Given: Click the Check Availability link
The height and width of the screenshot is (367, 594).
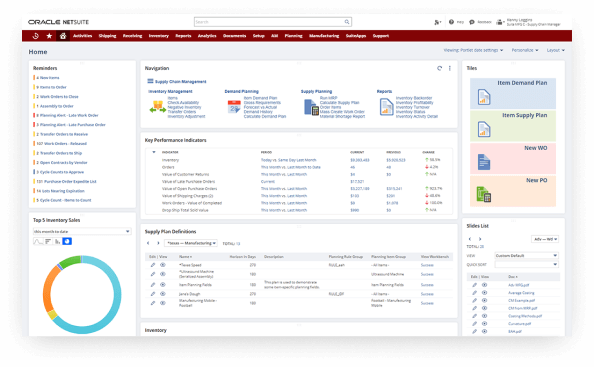Looking at the screenshot, I should [x=183, y=103].
